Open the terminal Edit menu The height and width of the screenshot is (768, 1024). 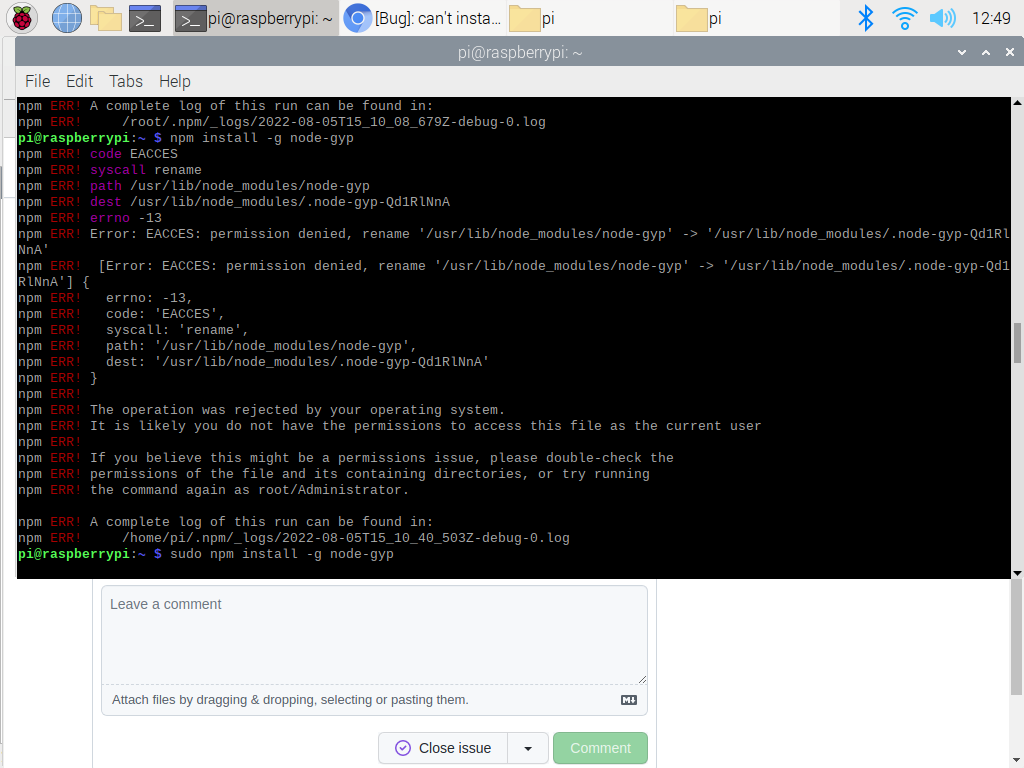point(79,81)
